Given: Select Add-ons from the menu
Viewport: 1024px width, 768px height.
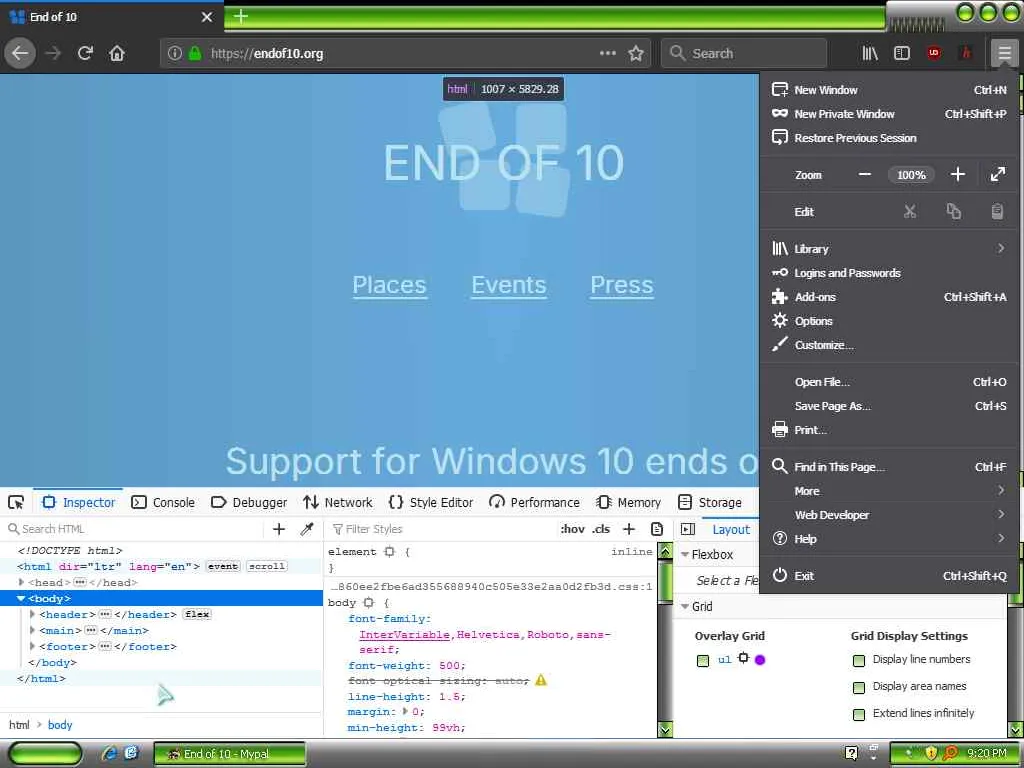Looking at the screenshot, I should point(889,296).
